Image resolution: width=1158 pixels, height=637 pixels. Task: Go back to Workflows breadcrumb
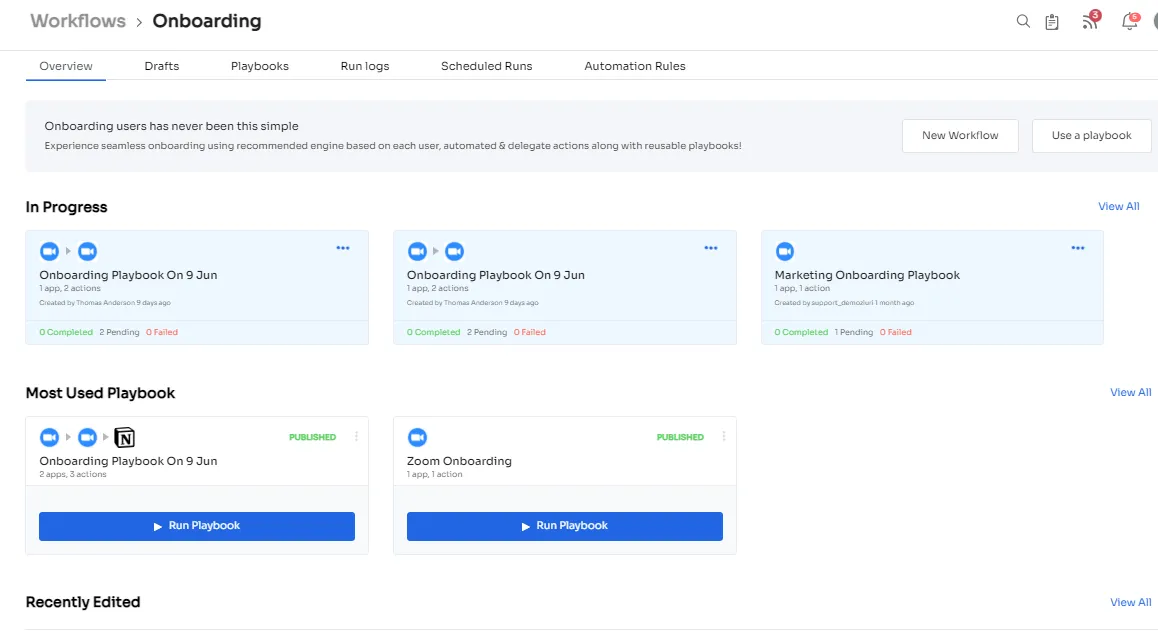[78, 21]
